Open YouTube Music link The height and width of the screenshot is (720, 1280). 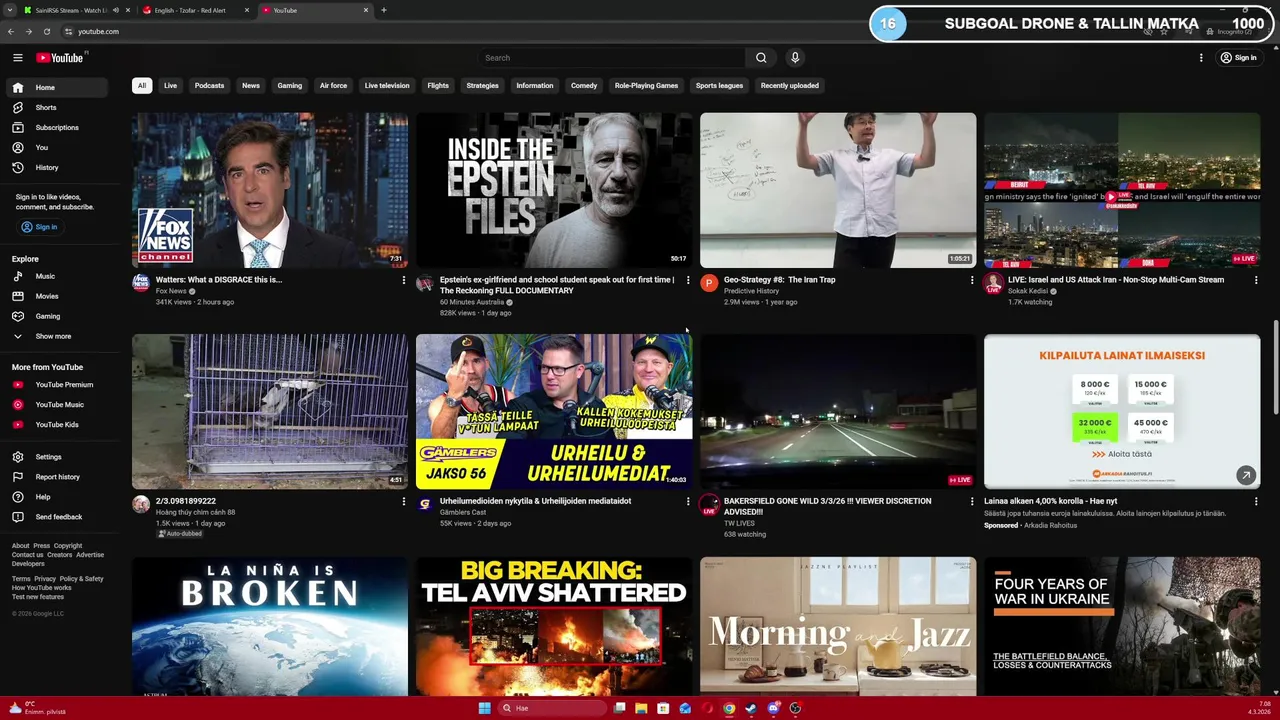[56, 404]
